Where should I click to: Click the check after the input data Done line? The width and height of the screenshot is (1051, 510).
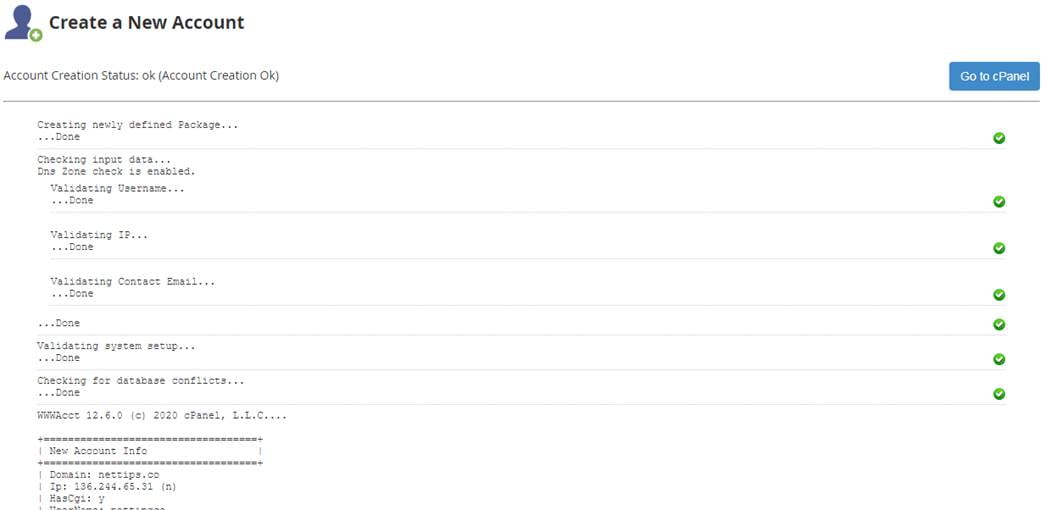(x=998, y=324)
